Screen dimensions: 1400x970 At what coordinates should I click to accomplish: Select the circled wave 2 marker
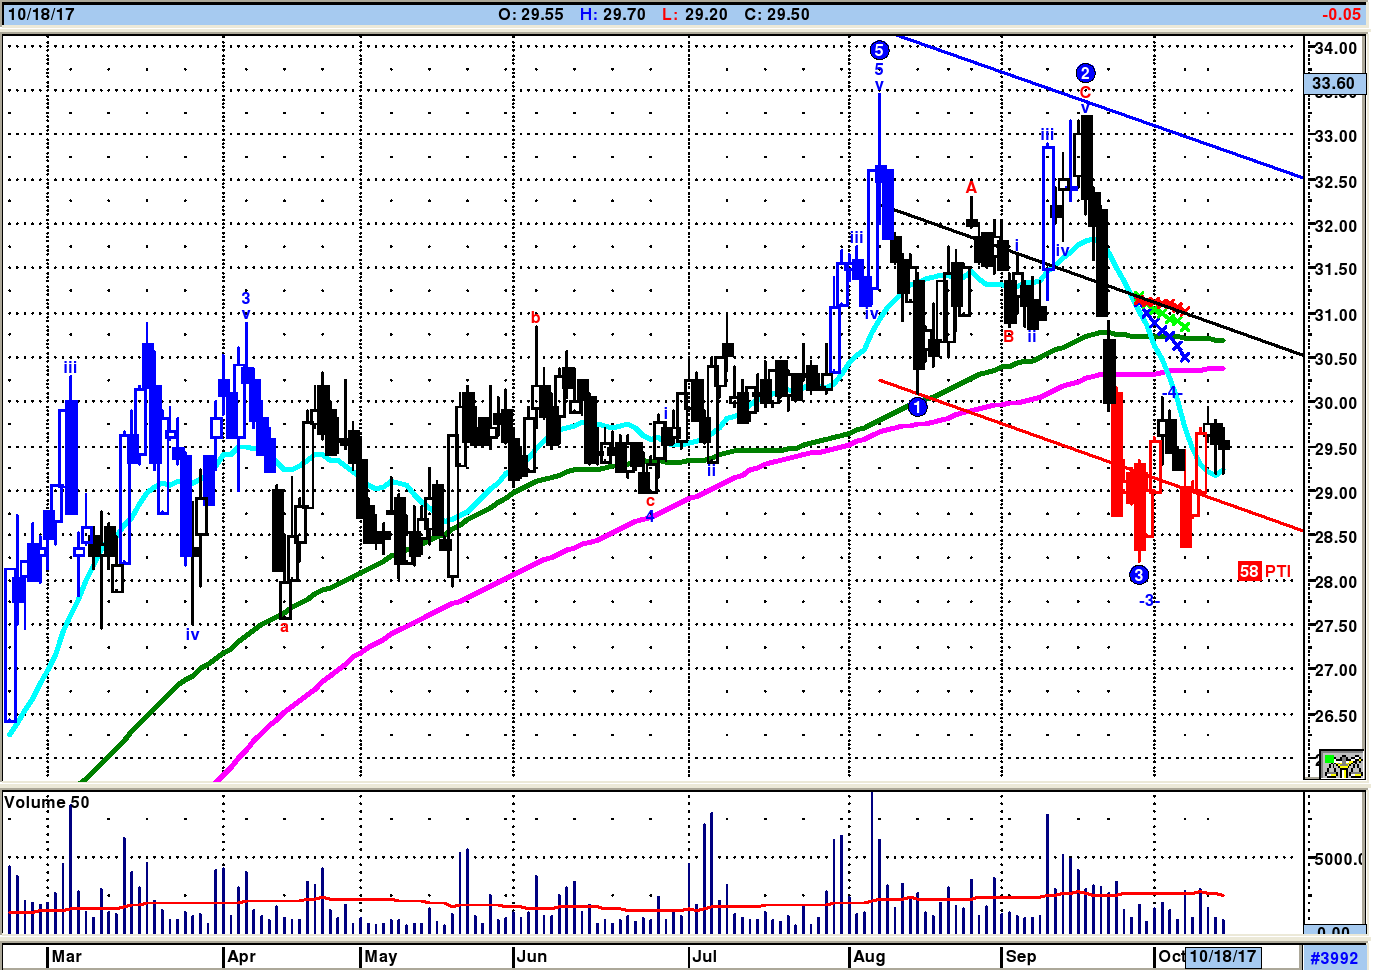[x=1085, y=73]
